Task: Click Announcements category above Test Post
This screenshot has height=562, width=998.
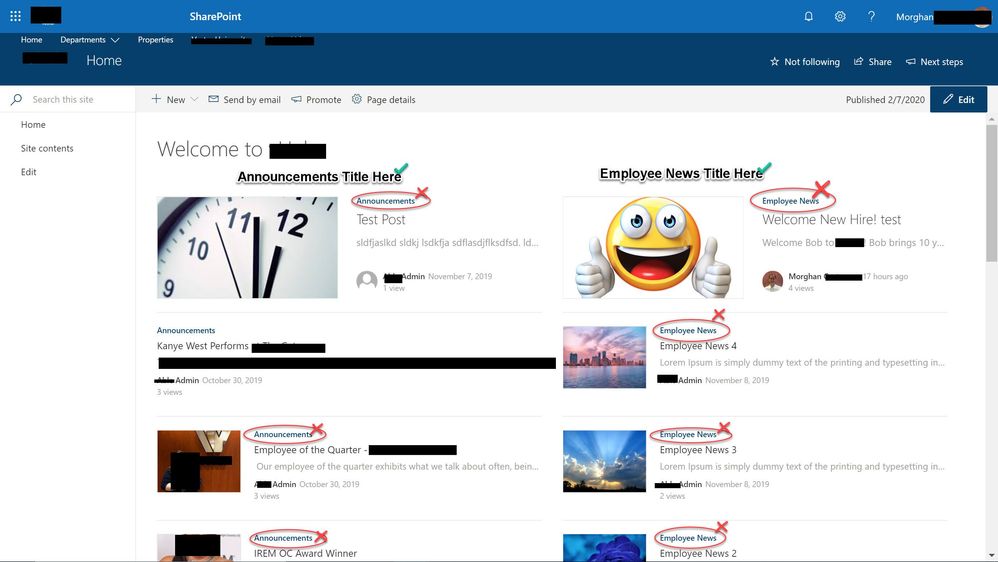Action: (x=385, y=200)
